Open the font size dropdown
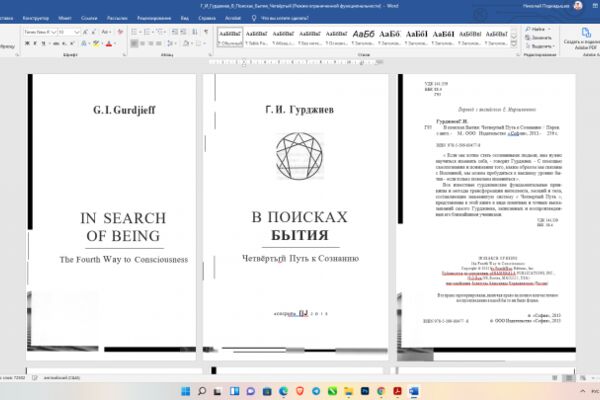 (x=77, y=32)
